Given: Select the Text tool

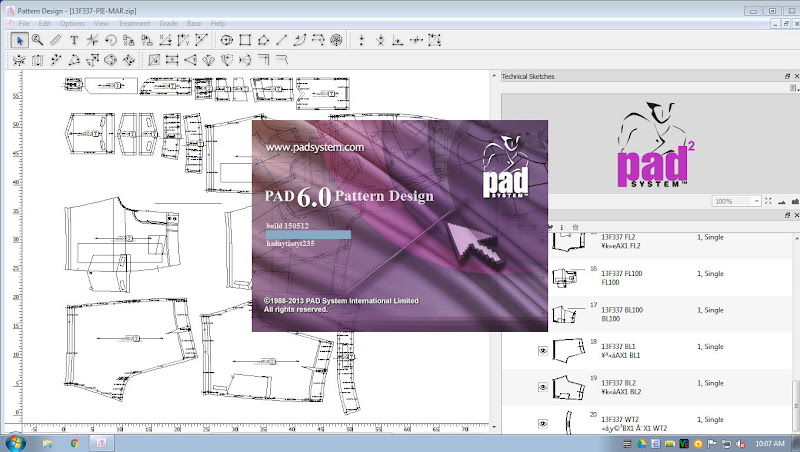Looking at the screenshot, I should click(74, 40).
